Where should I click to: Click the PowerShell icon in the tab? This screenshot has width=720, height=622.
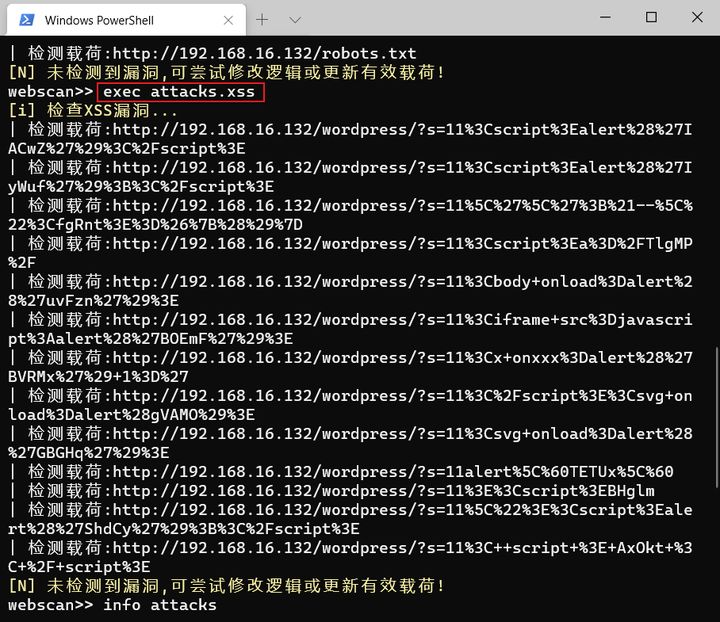pos(27,20)
